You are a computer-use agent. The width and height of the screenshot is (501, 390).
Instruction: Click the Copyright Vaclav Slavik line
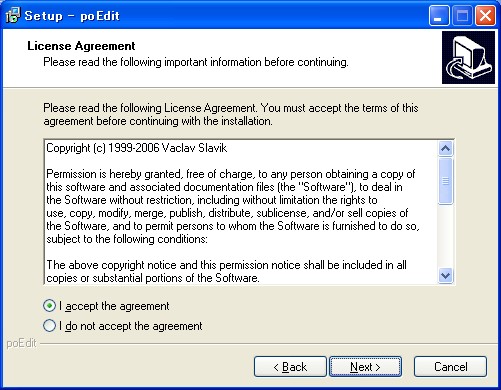(x=137, y=148)
